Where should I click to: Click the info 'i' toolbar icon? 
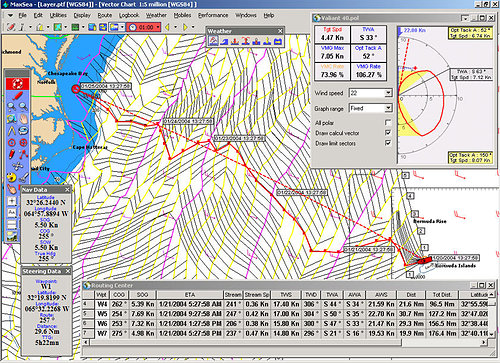coord(22,27)
